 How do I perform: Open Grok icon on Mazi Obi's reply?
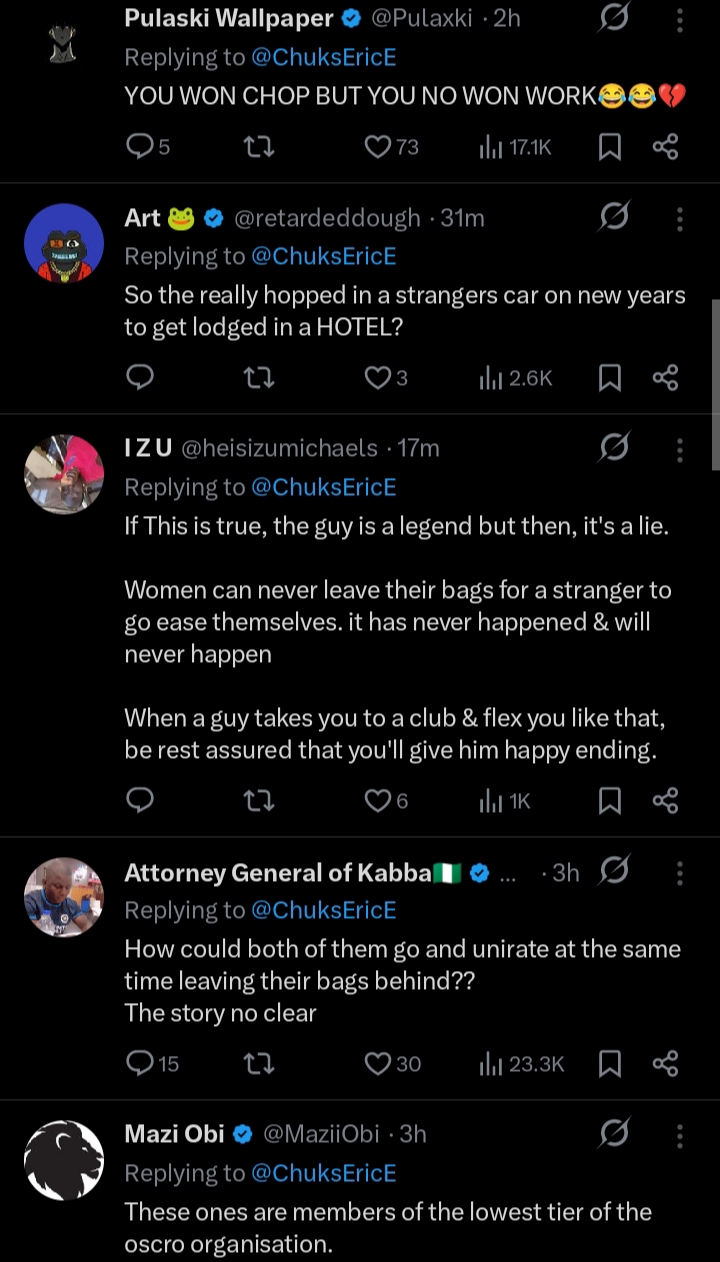614,1133
